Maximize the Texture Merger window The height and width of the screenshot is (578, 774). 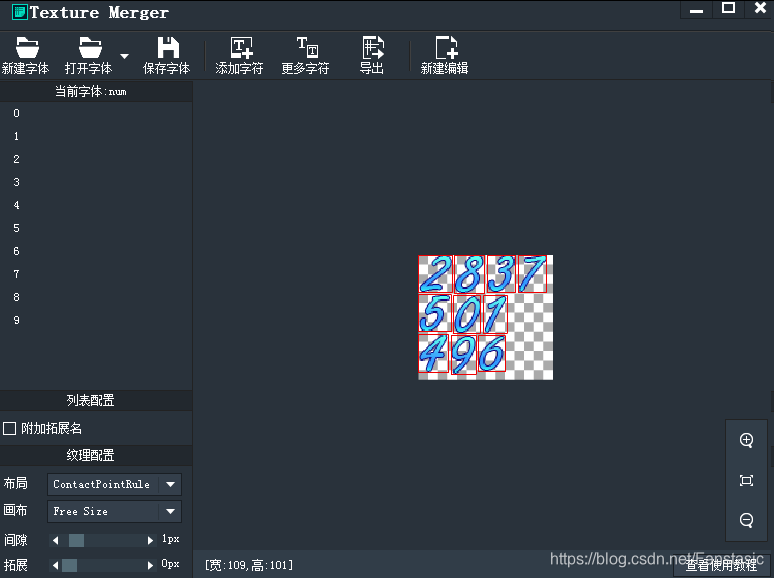click(x=729, y=8)
